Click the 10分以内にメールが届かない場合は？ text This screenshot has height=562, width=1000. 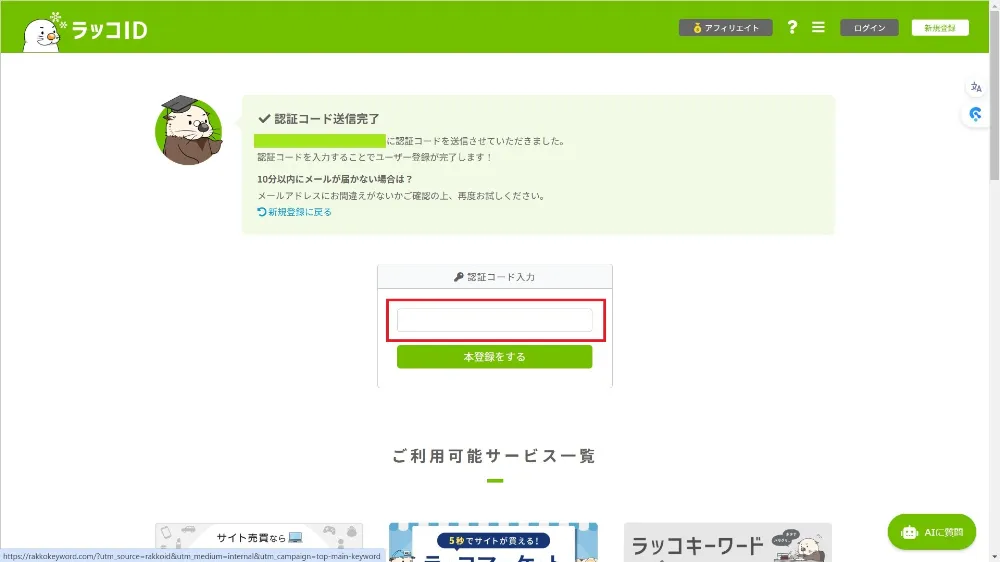[335, 179]
